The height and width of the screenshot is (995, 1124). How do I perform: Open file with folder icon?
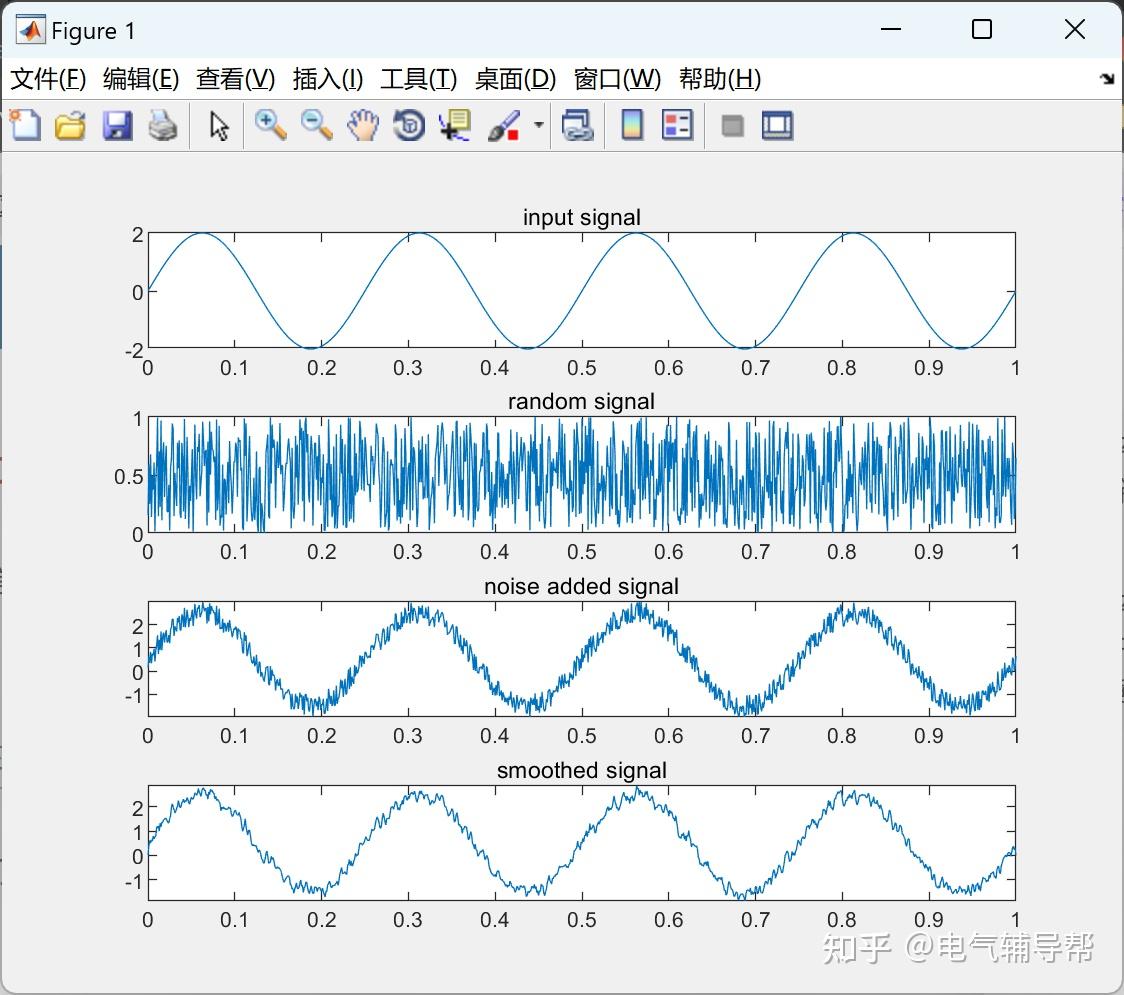pyautogui.click(x=70, y=125)
